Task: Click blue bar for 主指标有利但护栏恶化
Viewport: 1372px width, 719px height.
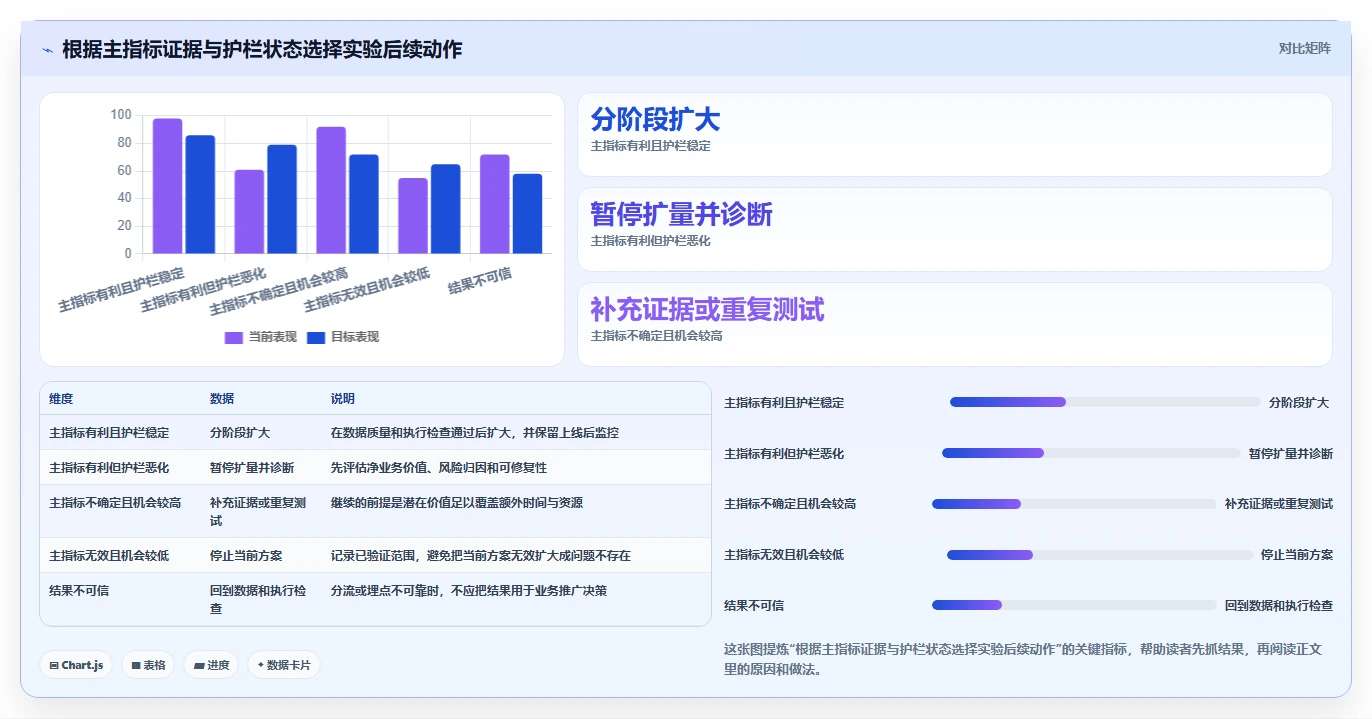Action: pos(282,199)
